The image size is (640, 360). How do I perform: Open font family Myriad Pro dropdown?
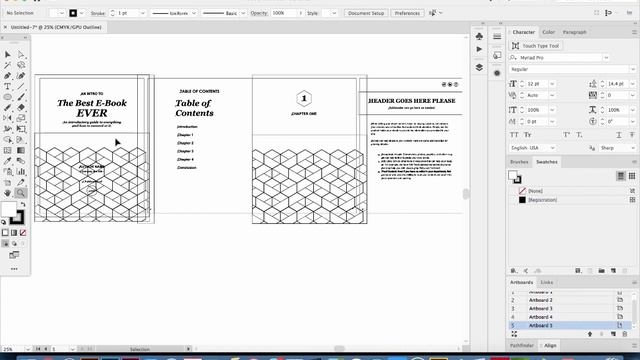click(606, 58)
